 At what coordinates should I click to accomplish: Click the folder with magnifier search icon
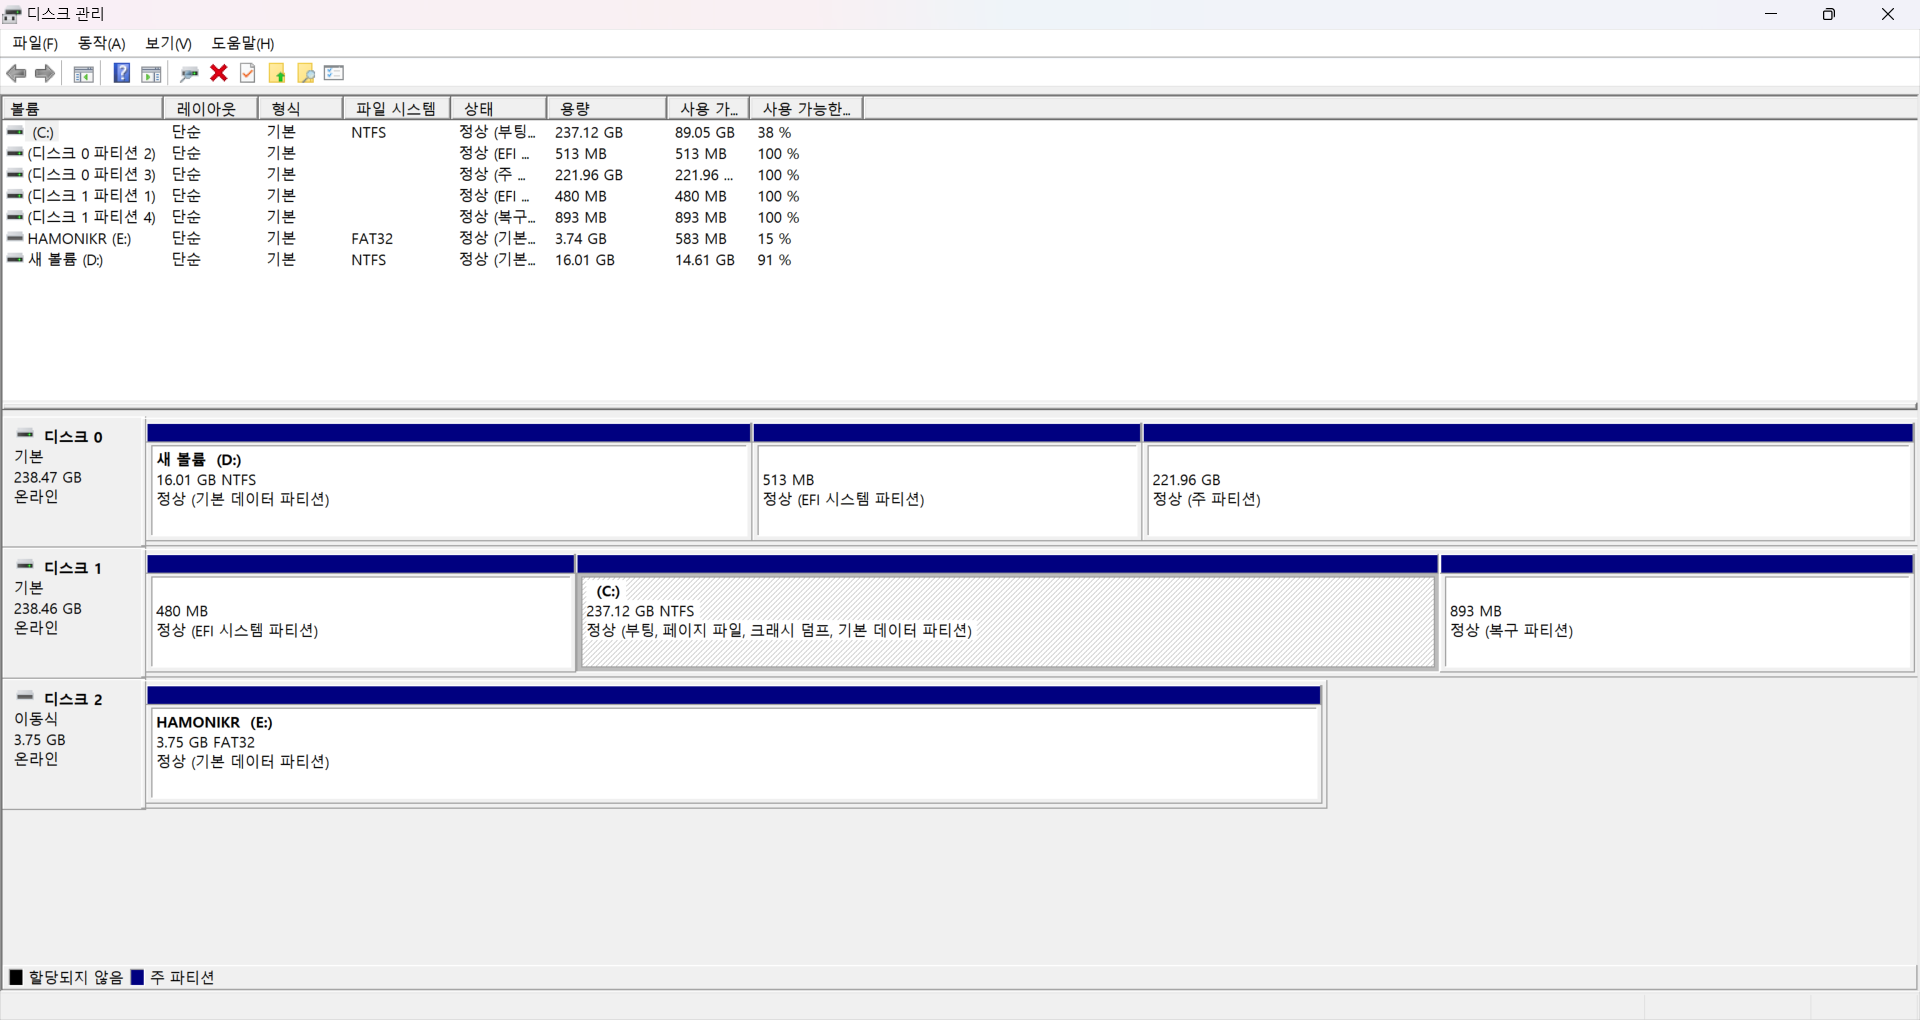[x=306, y=73]
